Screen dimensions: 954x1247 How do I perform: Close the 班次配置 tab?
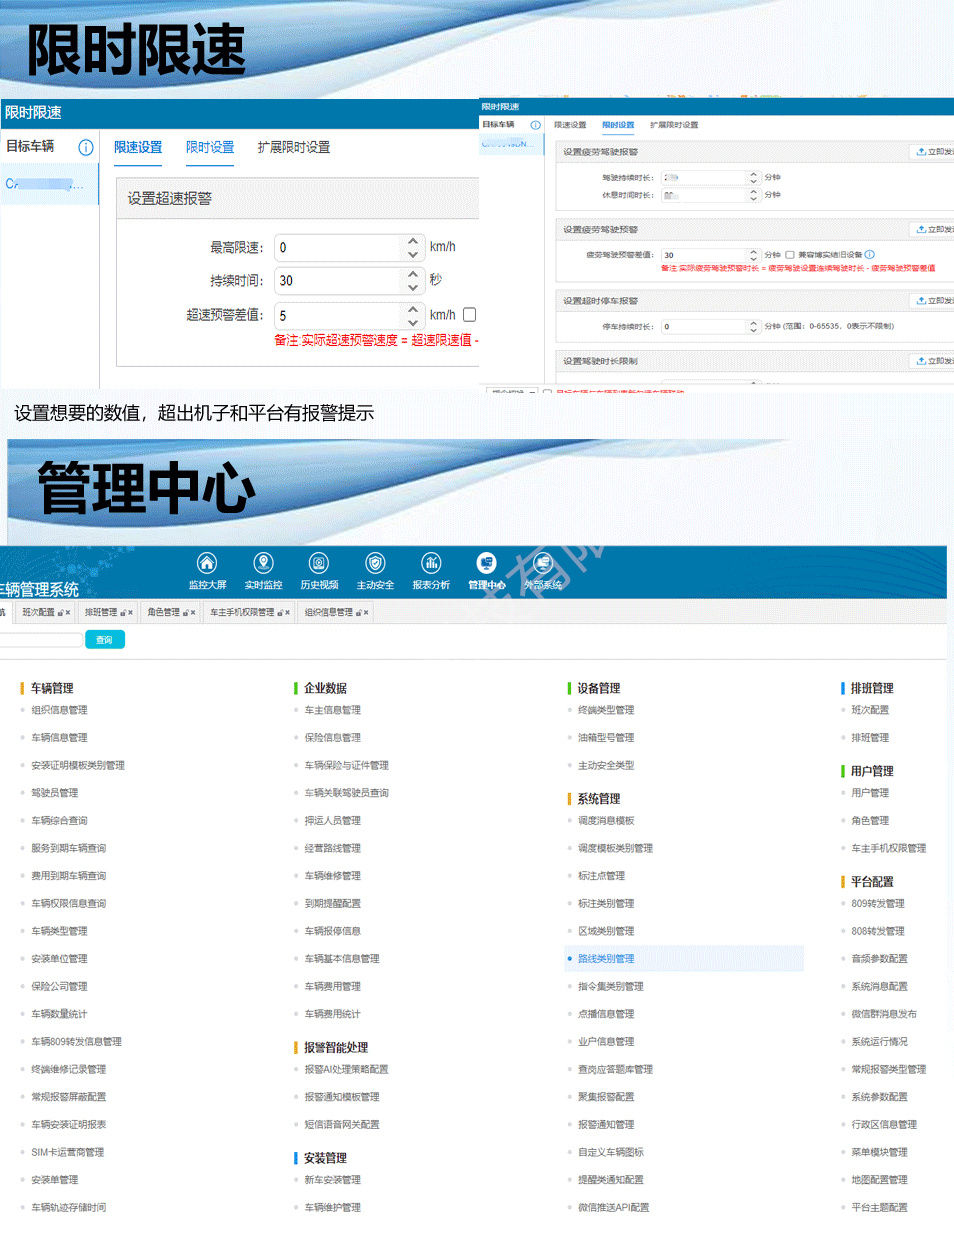tap(68, 613)
